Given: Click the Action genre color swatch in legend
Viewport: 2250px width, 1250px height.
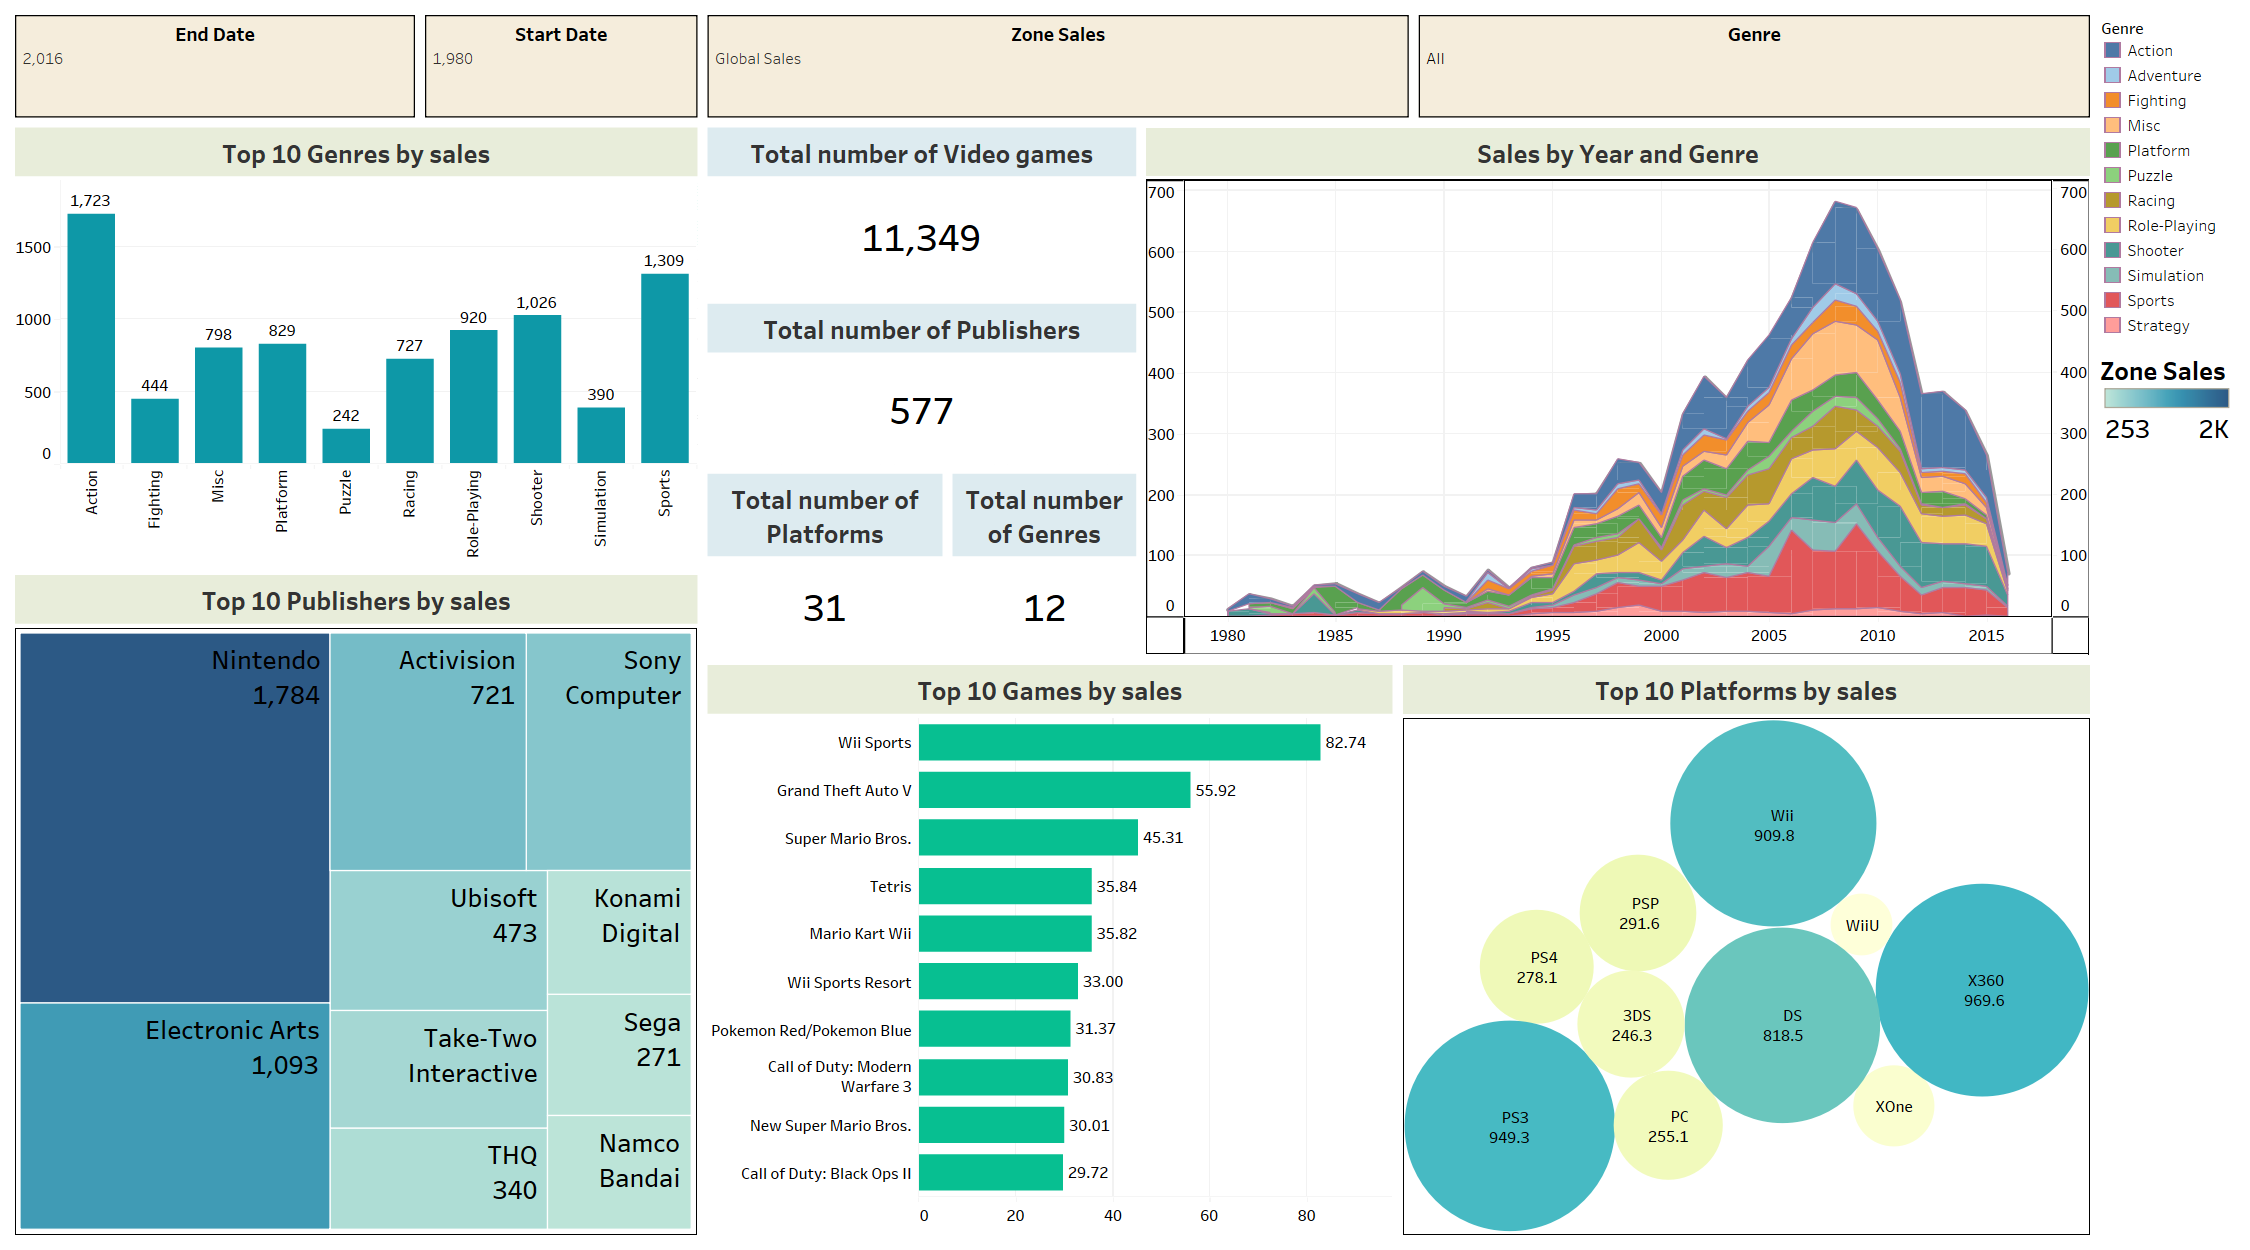Looking at the screenshot, I should click(x=2112, y=50).
